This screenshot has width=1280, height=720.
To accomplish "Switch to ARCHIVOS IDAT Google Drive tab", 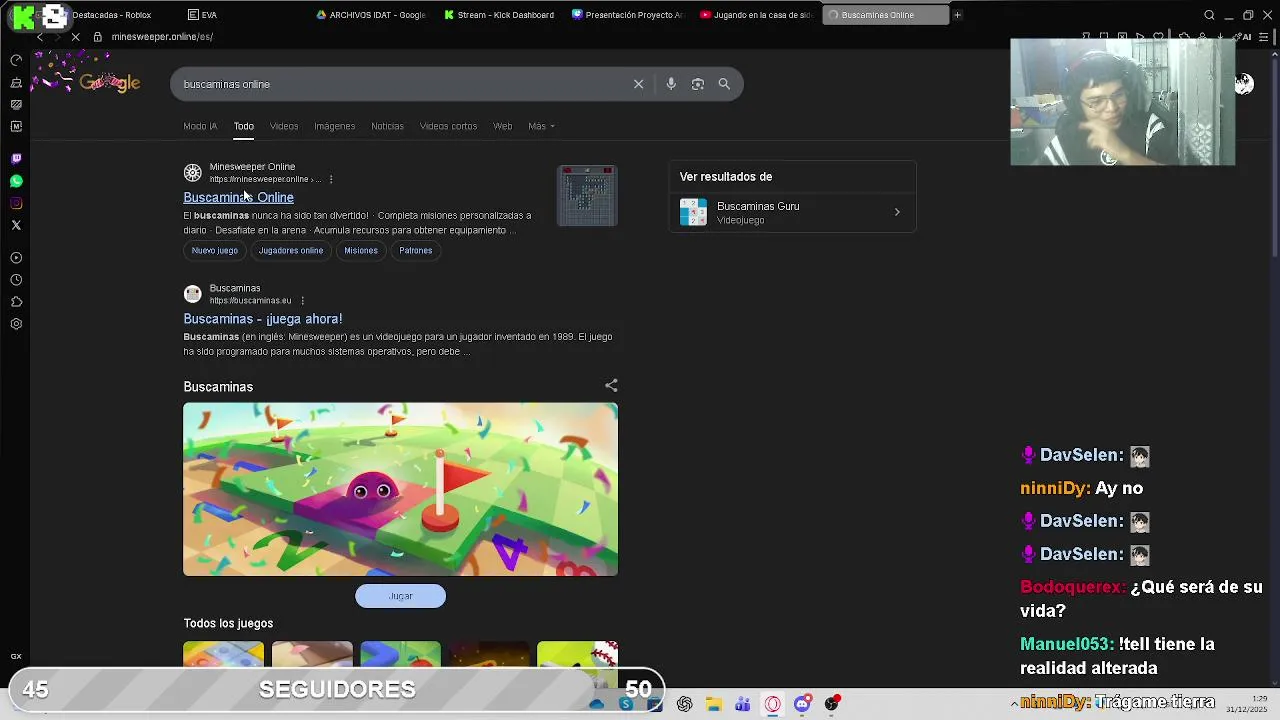I will click(x=372, y=15).
